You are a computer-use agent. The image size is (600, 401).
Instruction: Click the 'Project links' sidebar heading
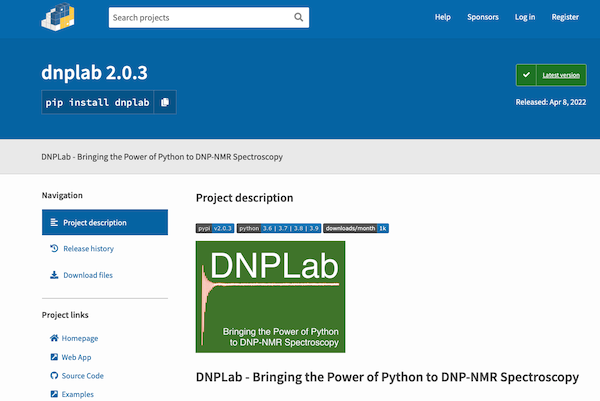pyautogui.click(x=65, y=315)
